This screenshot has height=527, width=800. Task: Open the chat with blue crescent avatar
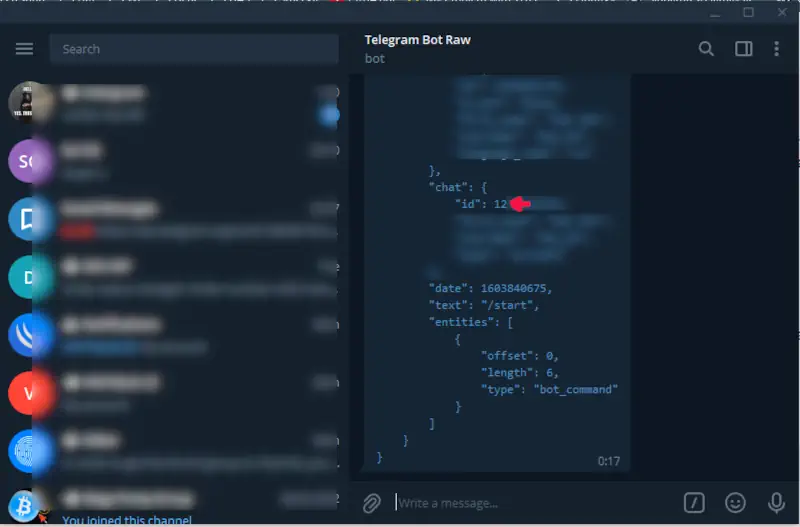(x=173, y=335)
